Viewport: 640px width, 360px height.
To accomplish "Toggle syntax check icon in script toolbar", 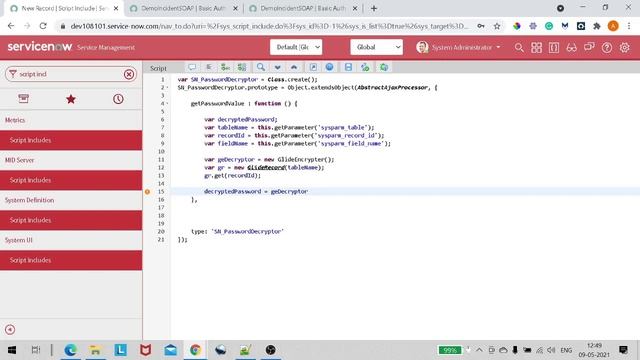I will (x=365, y=67).
